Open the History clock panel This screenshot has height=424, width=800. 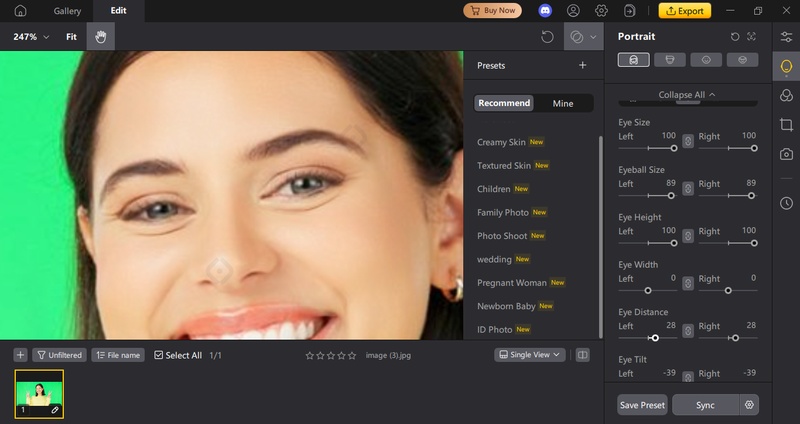point(786,203)
